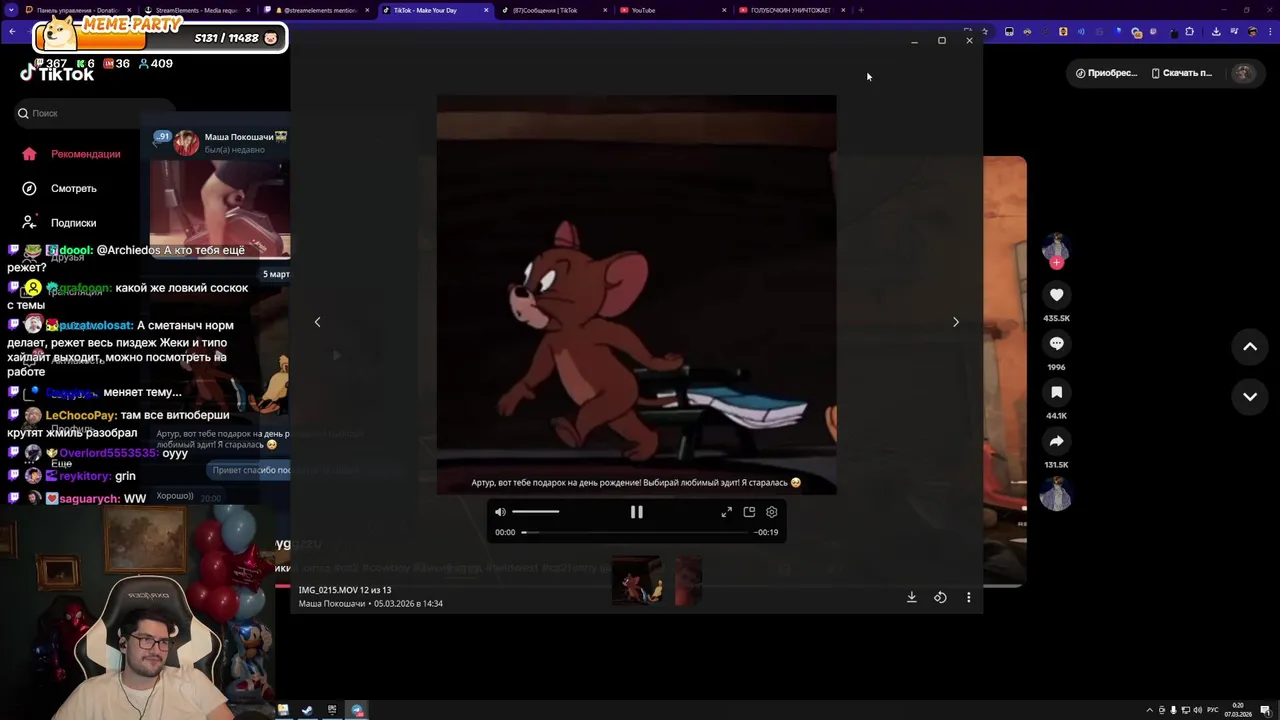The width and height of the screenshot is (1280, 720).
Task: Select the red thumbnail next to Jerry
Action: tap(688, 580)
